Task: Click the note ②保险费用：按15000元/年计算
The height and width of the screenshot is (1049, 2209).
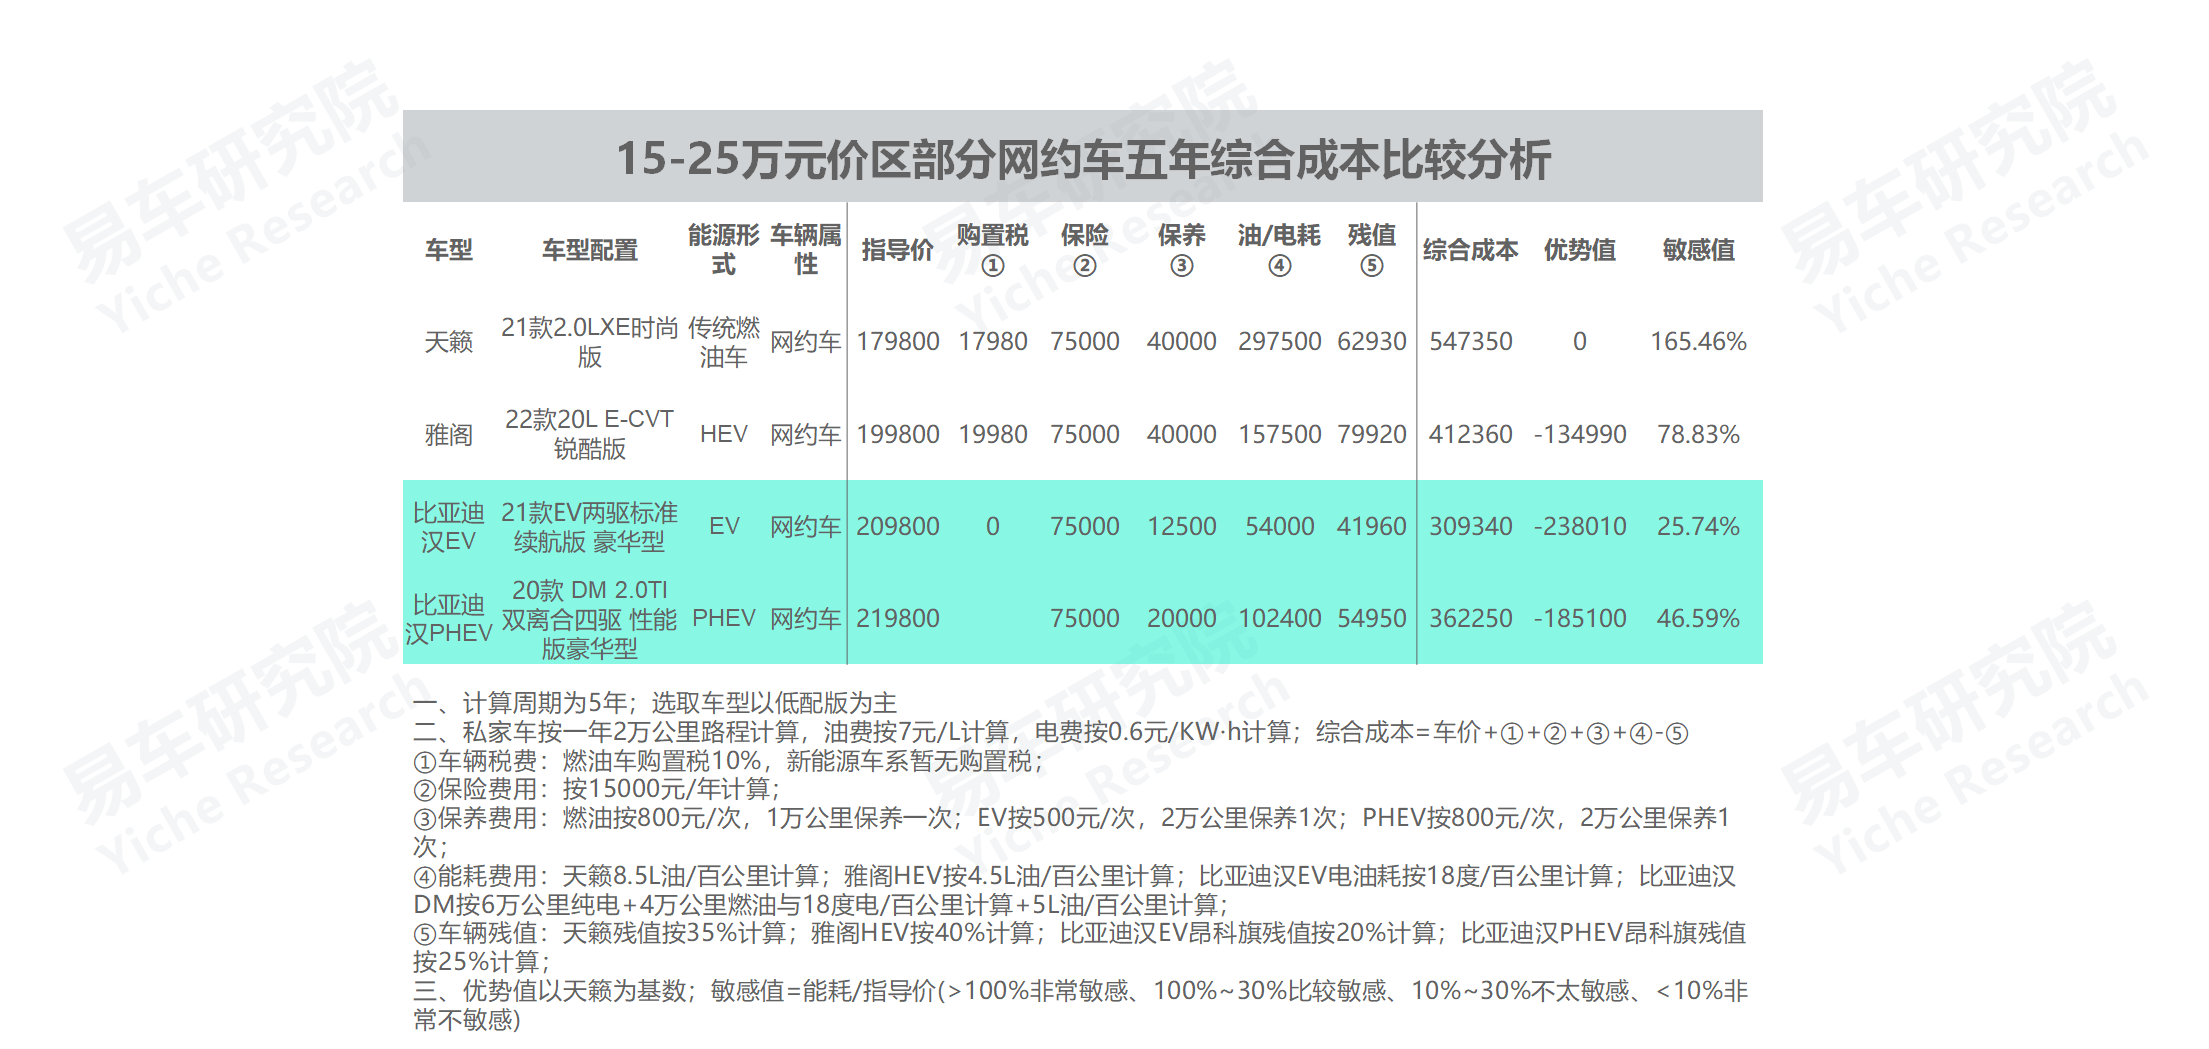Action: pos(596,789)
